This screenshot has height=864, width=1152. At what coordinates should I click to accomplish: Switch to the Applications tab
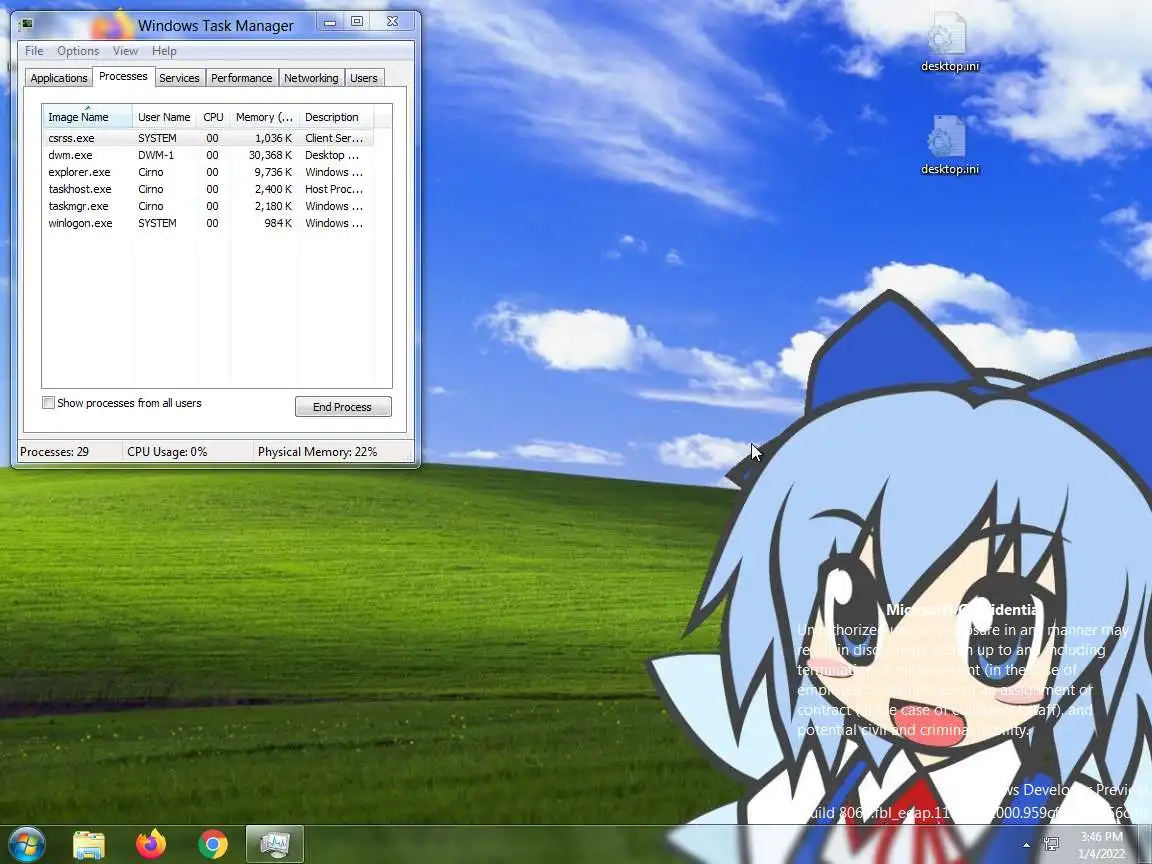pos(59,78)
